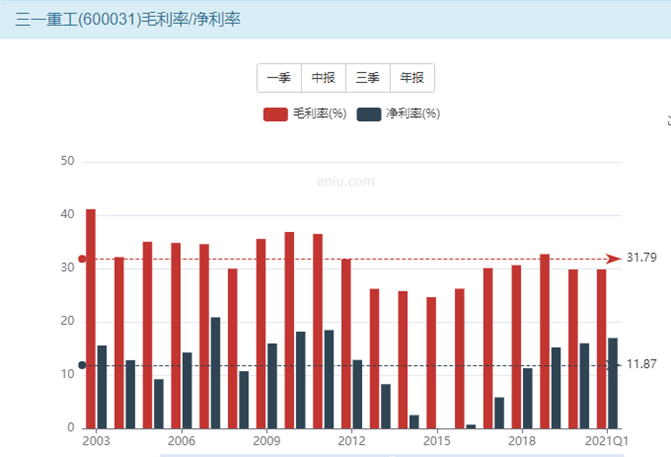Click the 2006 x-axis label
This screenshot has width=671, height=457.
(181, 441)
